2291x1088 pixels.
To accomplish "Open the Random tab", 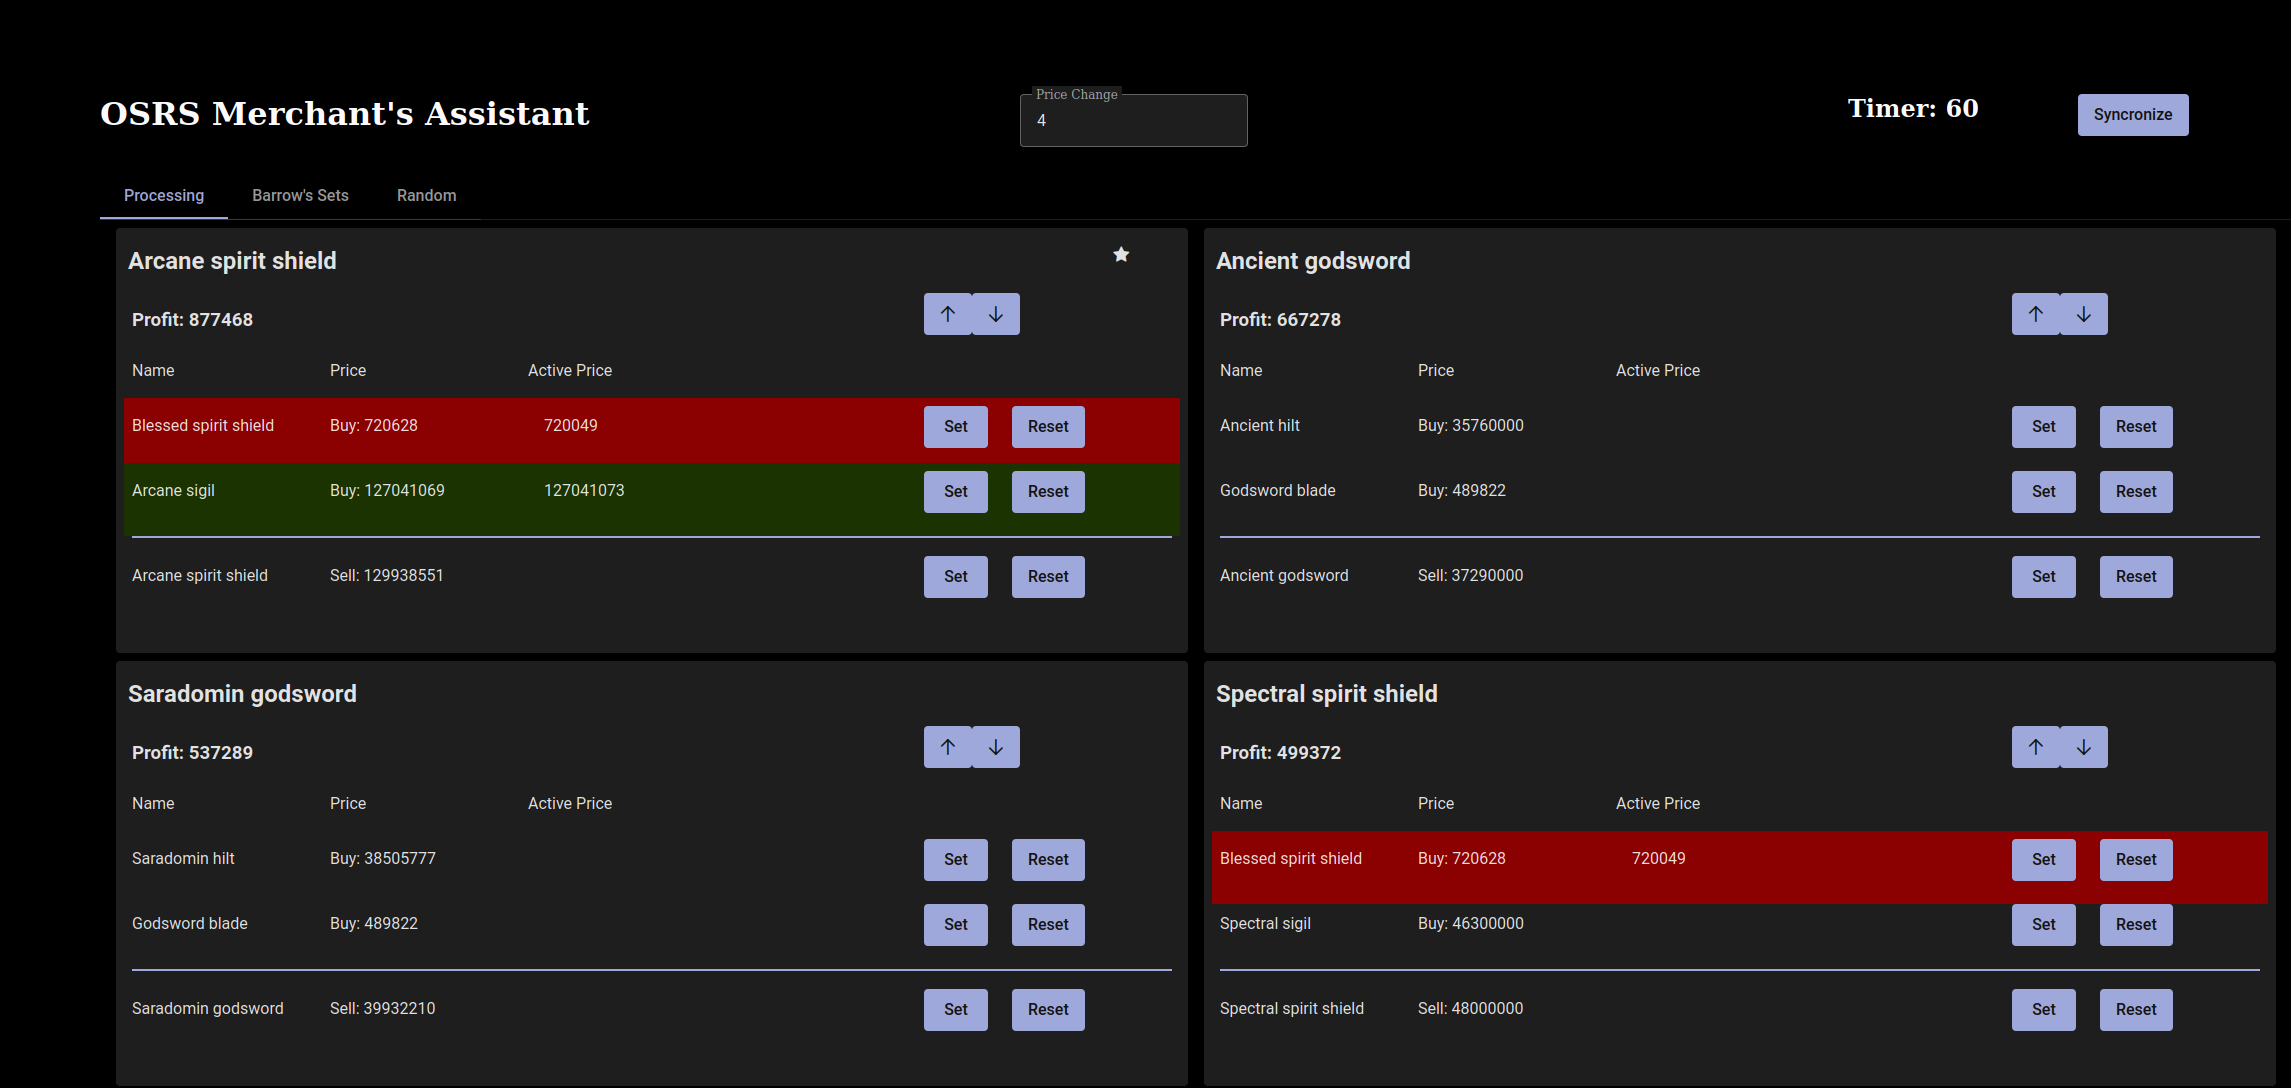I will (x=427, y=195).
